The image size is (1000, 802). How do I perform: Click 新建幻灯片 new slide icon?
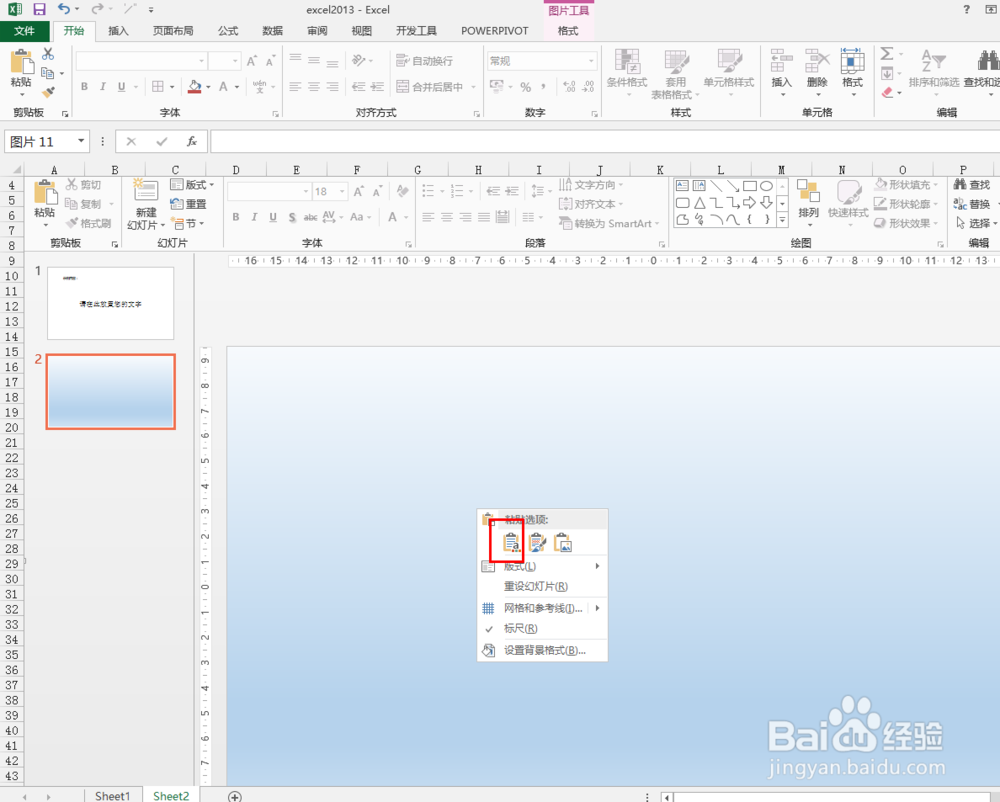145,191
